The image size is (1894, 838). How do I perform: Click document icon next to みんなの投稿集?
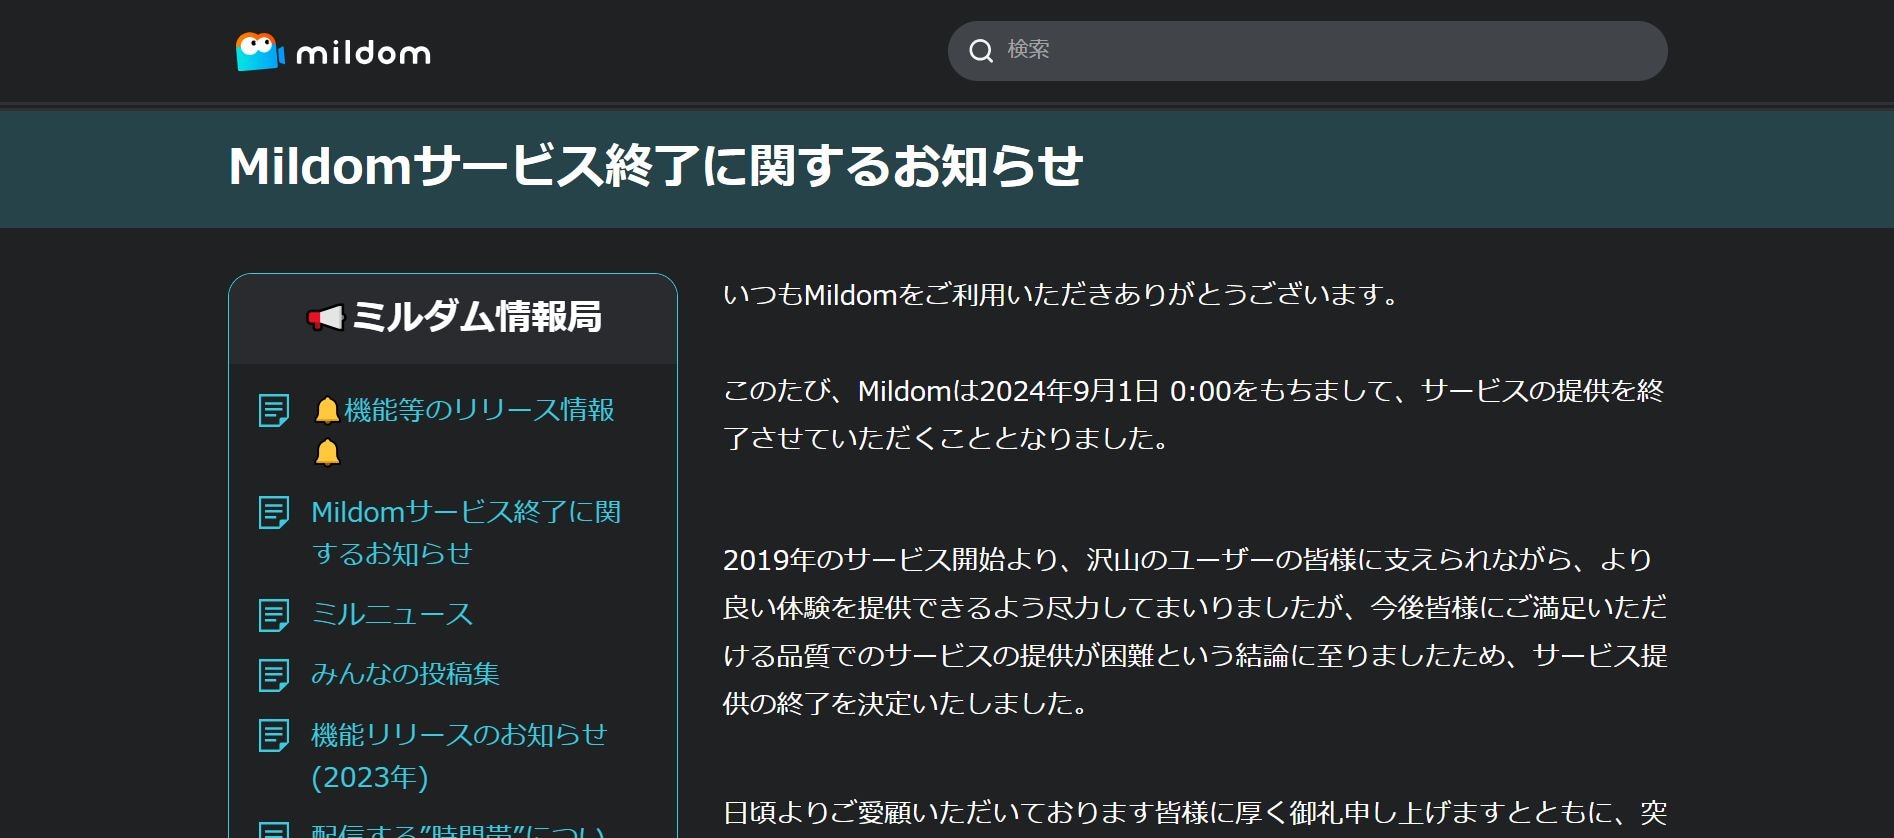pyautogui.click(x=273, y=675)
